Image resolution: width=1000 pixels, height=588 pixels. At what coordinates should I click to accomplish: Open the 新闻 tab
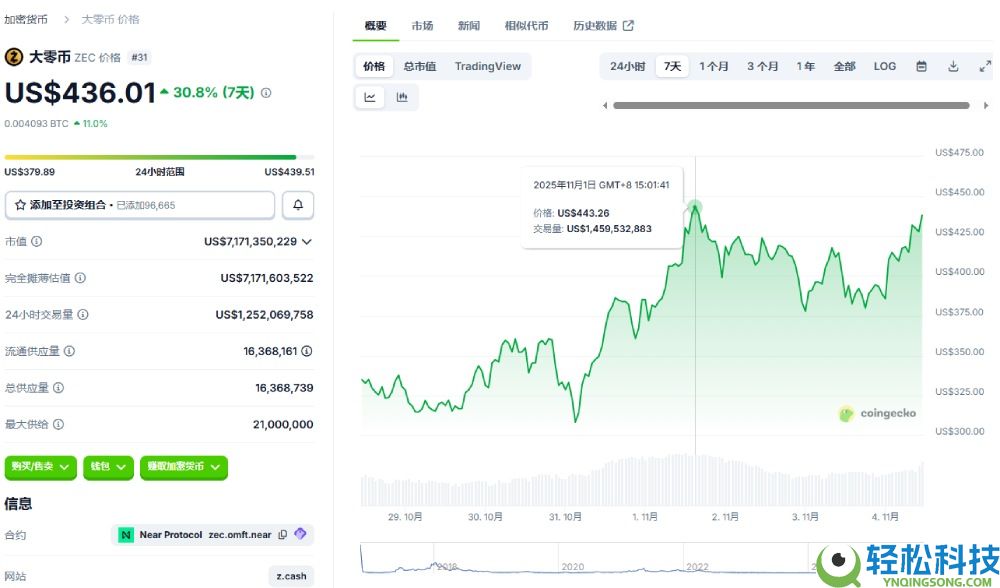pos(469,26)
